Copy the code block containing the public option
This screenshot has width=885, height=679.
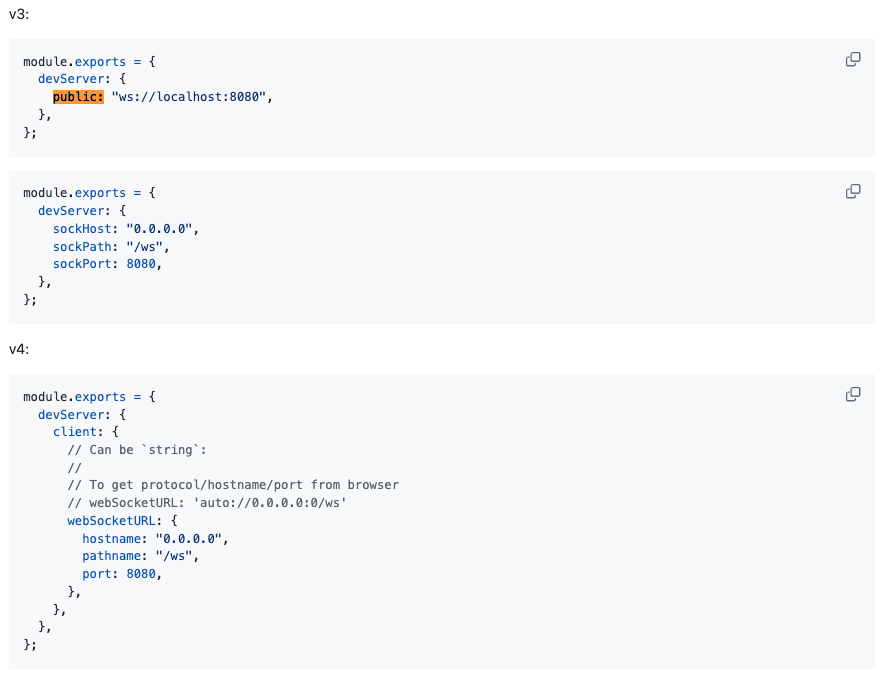coord(853,59)
